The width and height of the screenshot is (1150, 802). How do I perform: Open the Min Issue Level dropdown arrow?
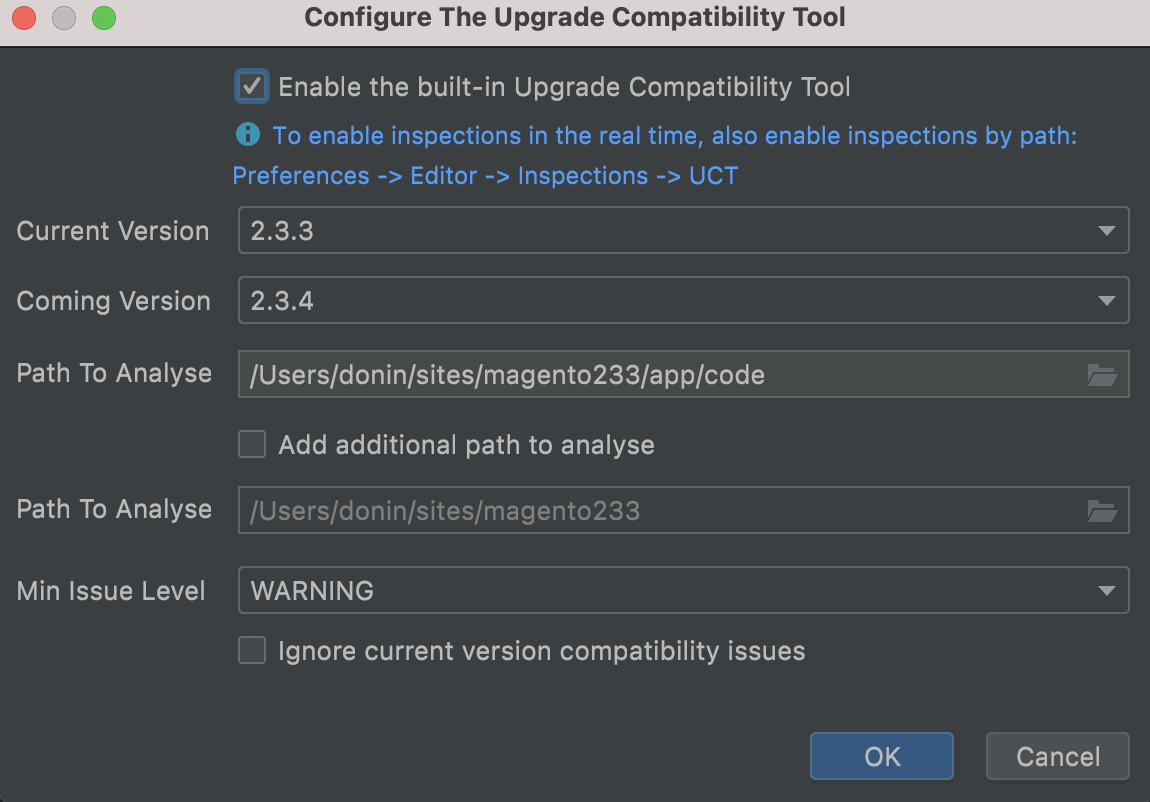tap(1106, 590)
